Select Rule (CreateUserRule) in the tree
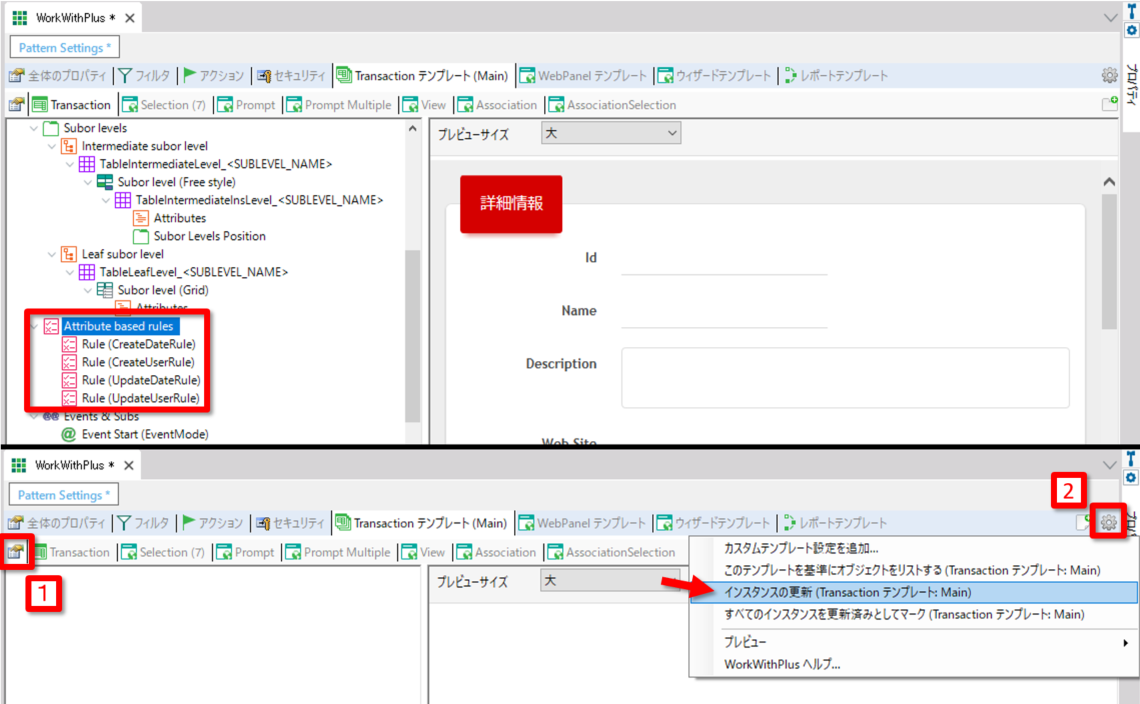 138,362
